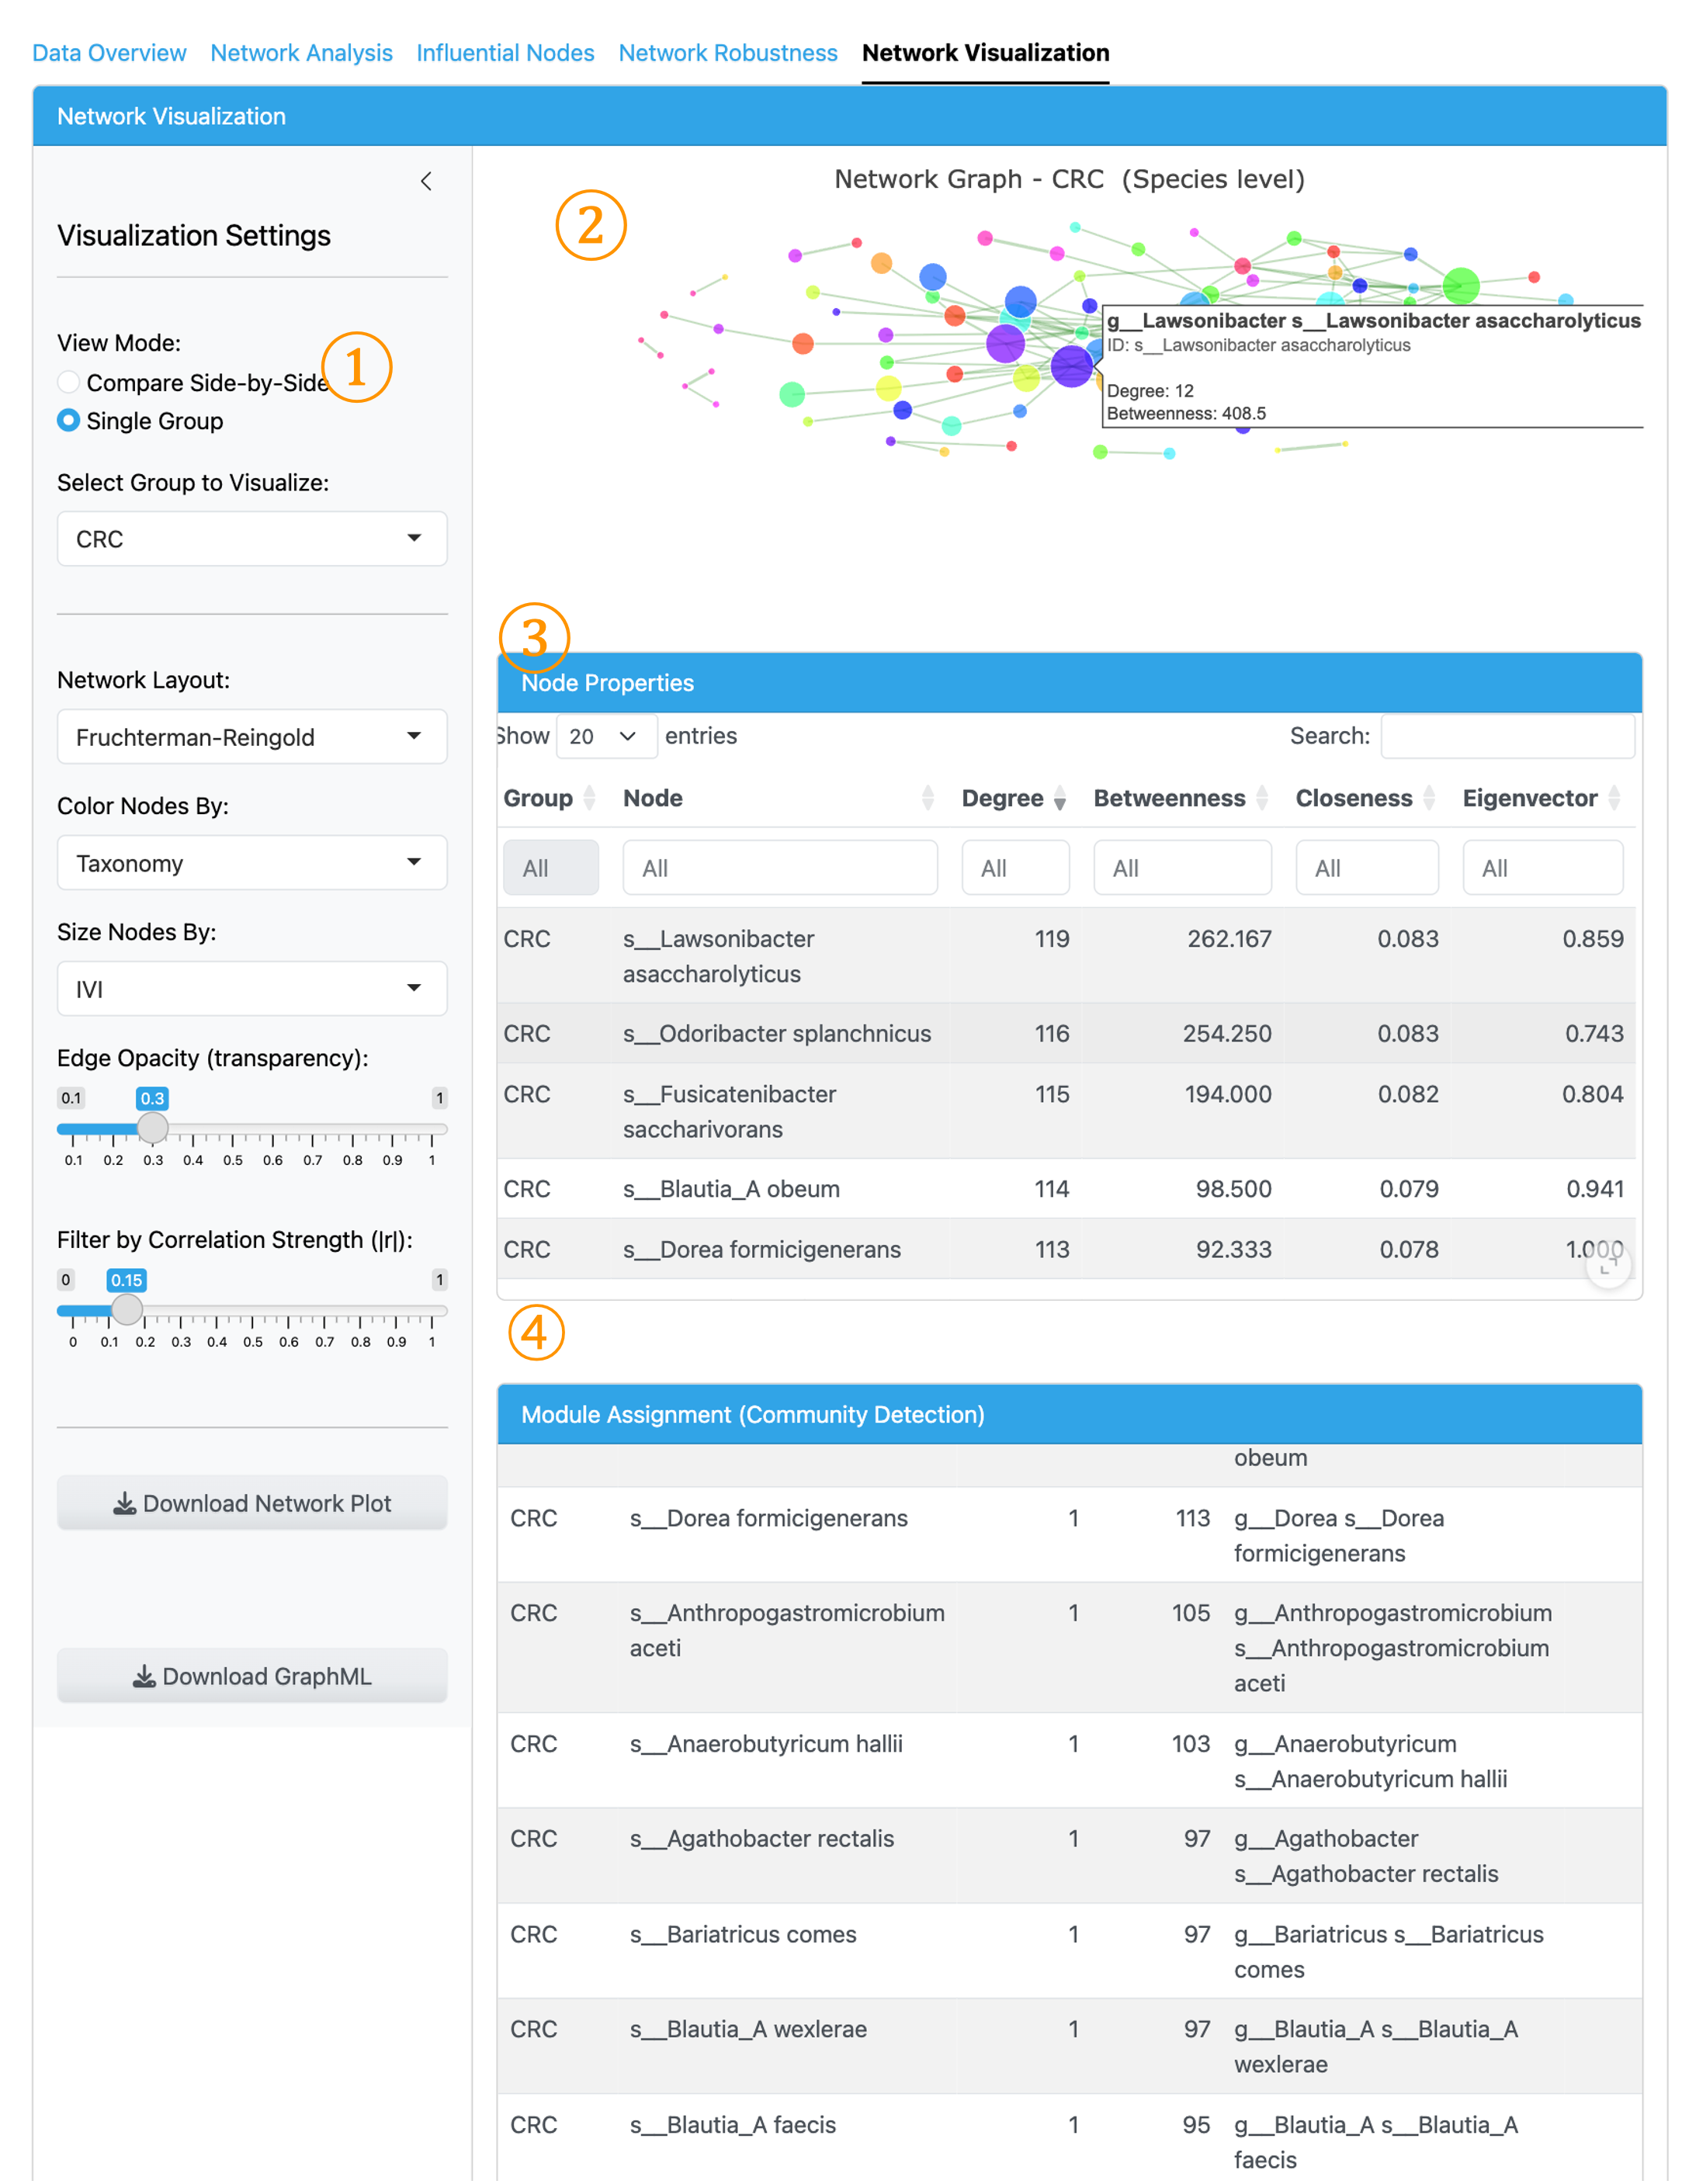Image resolution: width=1682 pixels, height=2184 pixels.
Task: Click the Module Assignment panel header
Action: (1069, 1414)
